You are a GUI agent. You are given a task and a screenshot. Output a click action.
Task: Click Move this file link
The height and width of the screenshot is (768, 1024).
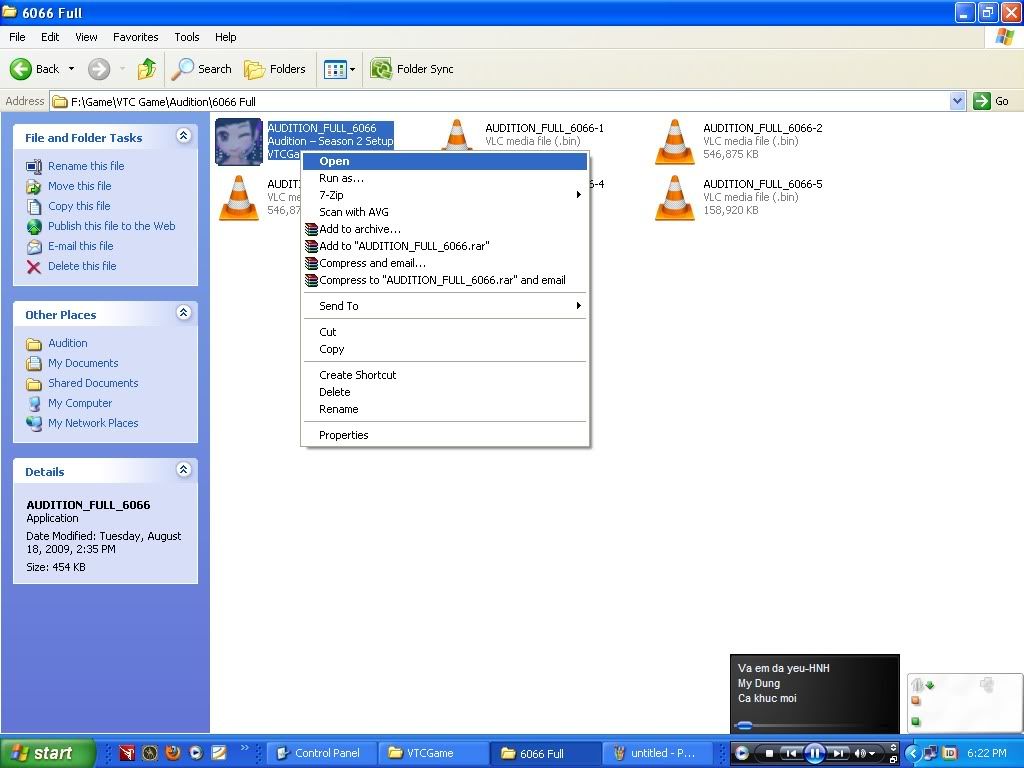click(80, 186)
